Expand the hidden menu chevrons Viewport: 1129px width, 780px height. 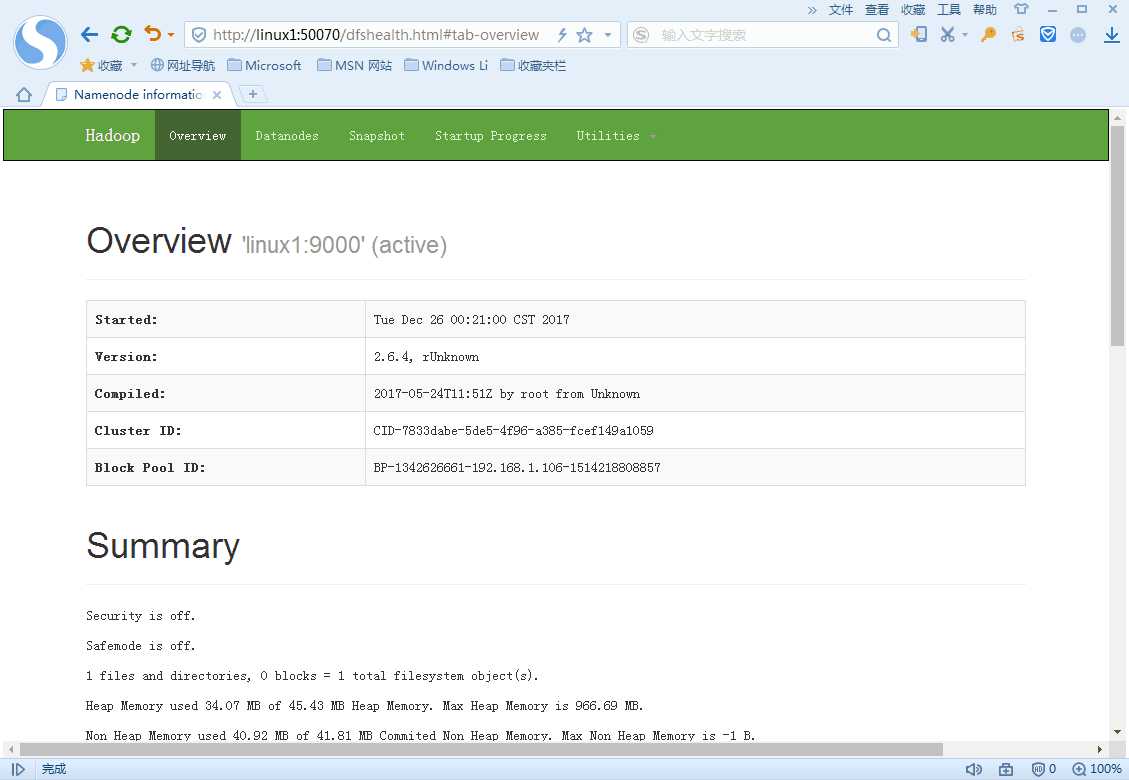(812, 10)
